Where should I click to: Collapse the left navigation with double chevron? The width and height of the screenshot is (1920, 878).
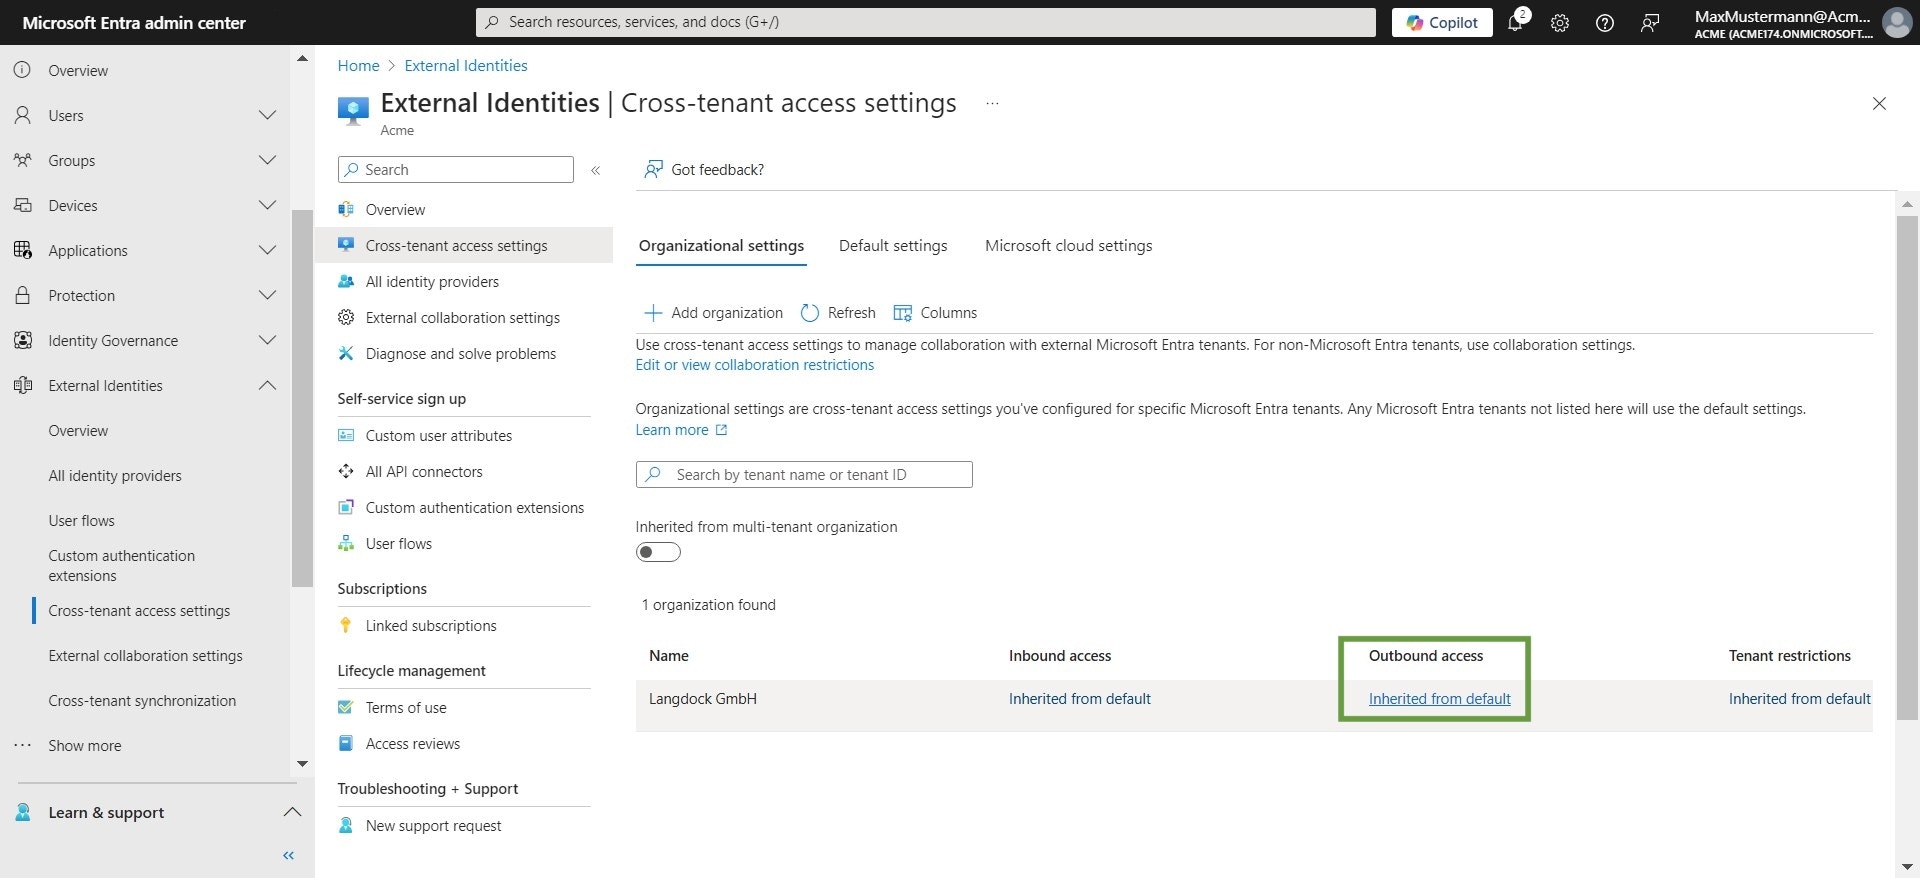coord(288,855)
